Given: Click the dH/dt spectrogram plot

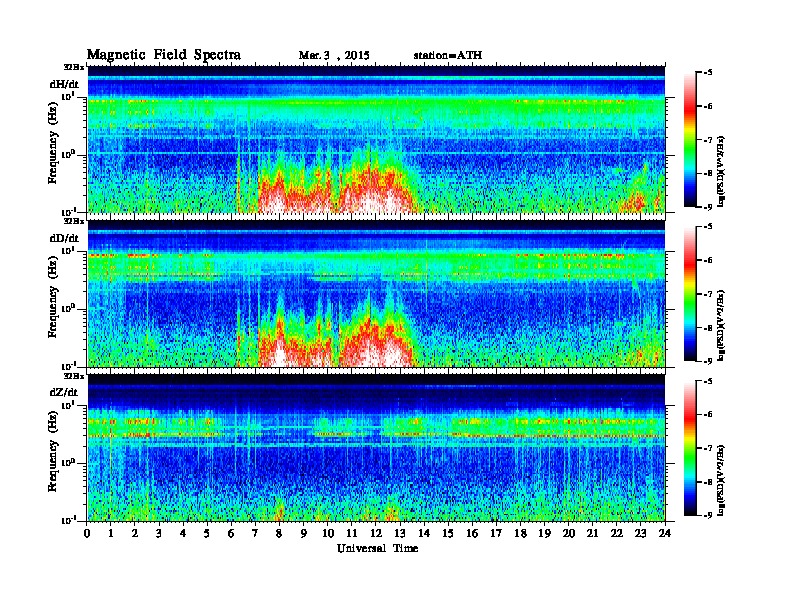Looking at the screenshot, I should click(376, 139).
